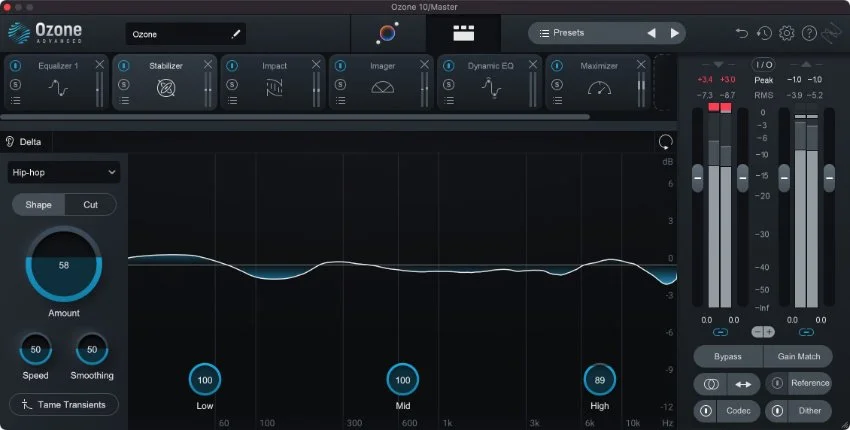Screen dimensions: 850x430
Task: Select the Imager module gauge icon
Action: (383, 87)
